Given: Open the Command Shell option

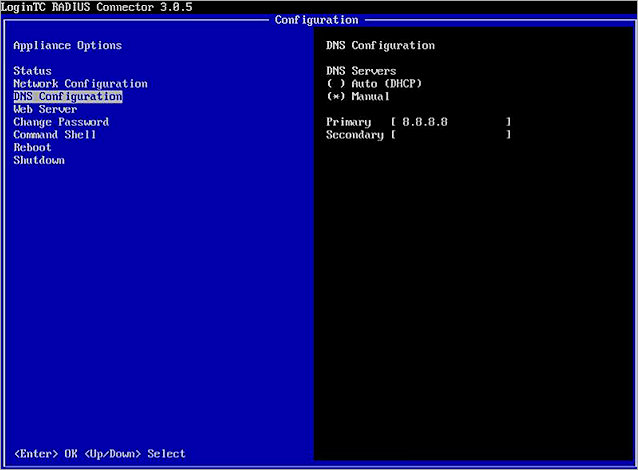Looking at the screenshot, I should [x=55, y=135].
